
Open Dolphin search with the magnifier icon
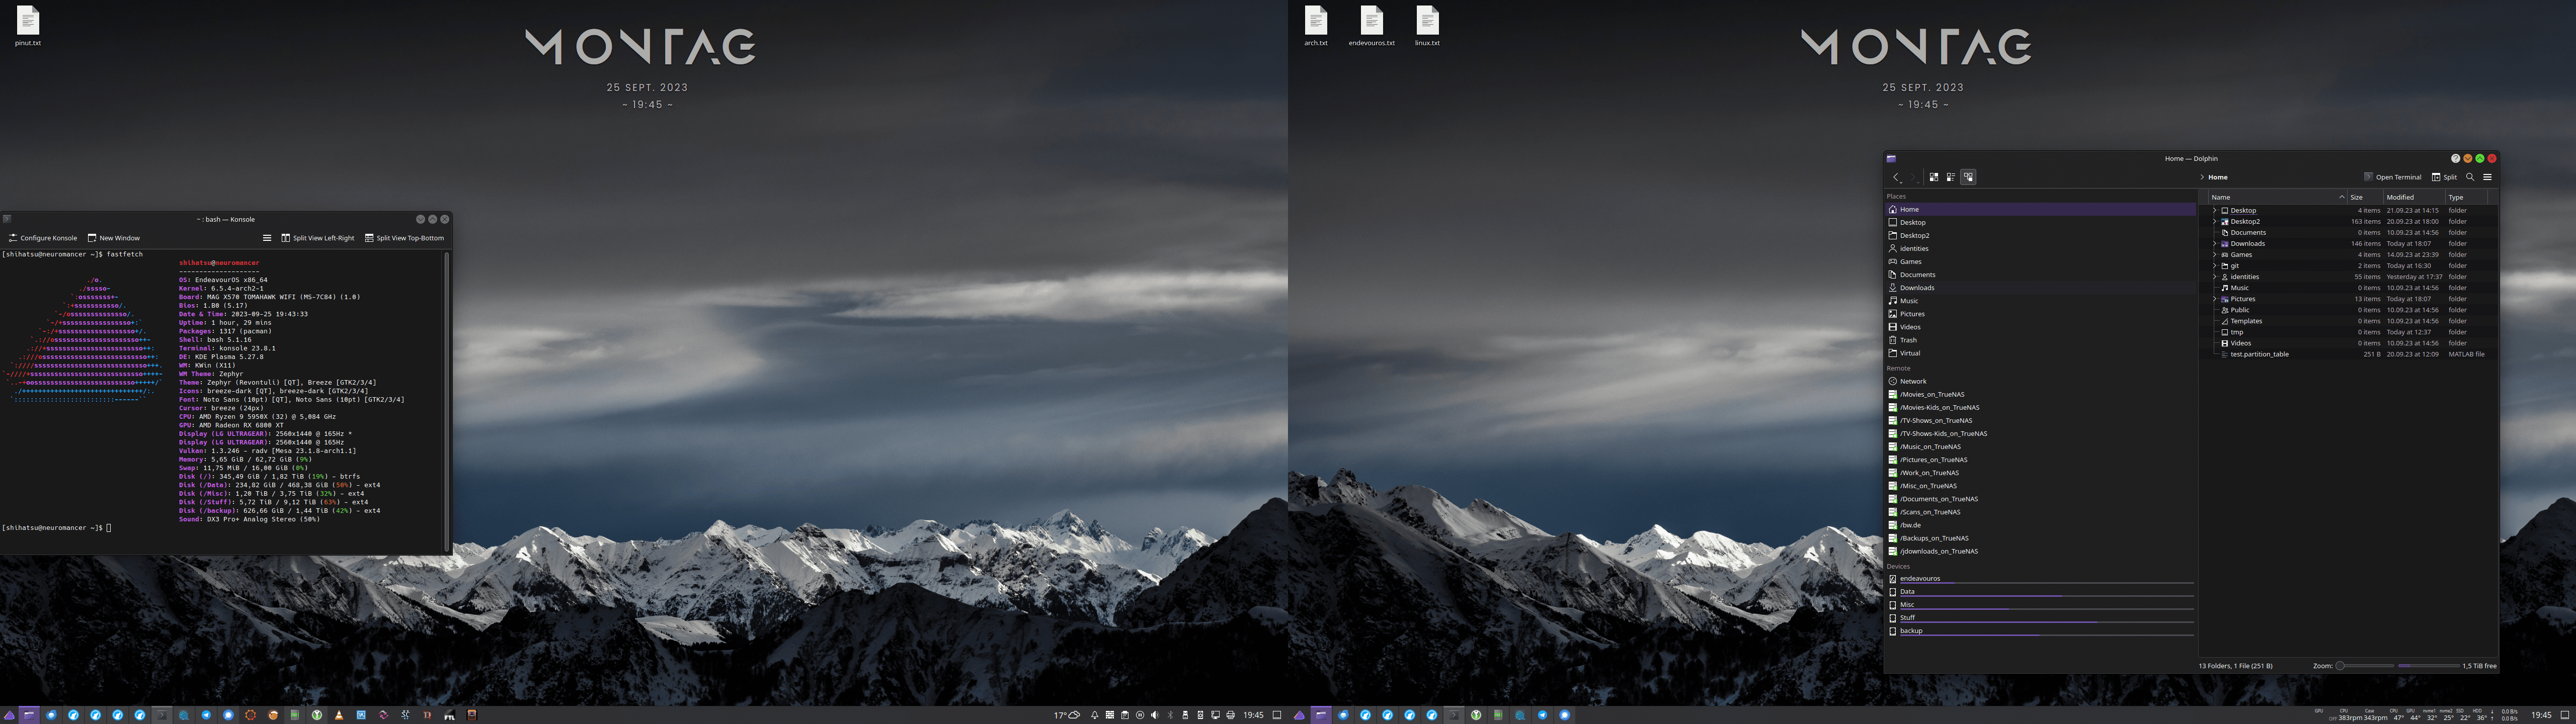[x=2470, y=177]
